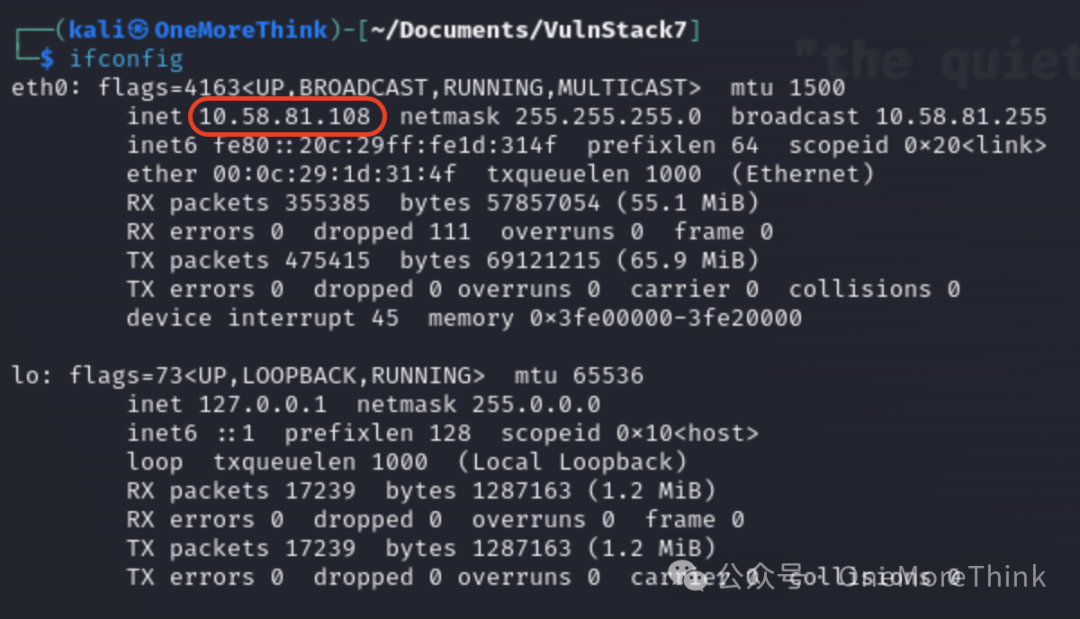Click the kali username in prompt
Viewport: 1080px width, 619px height.
pyautogui.click(x=95, y=30)
